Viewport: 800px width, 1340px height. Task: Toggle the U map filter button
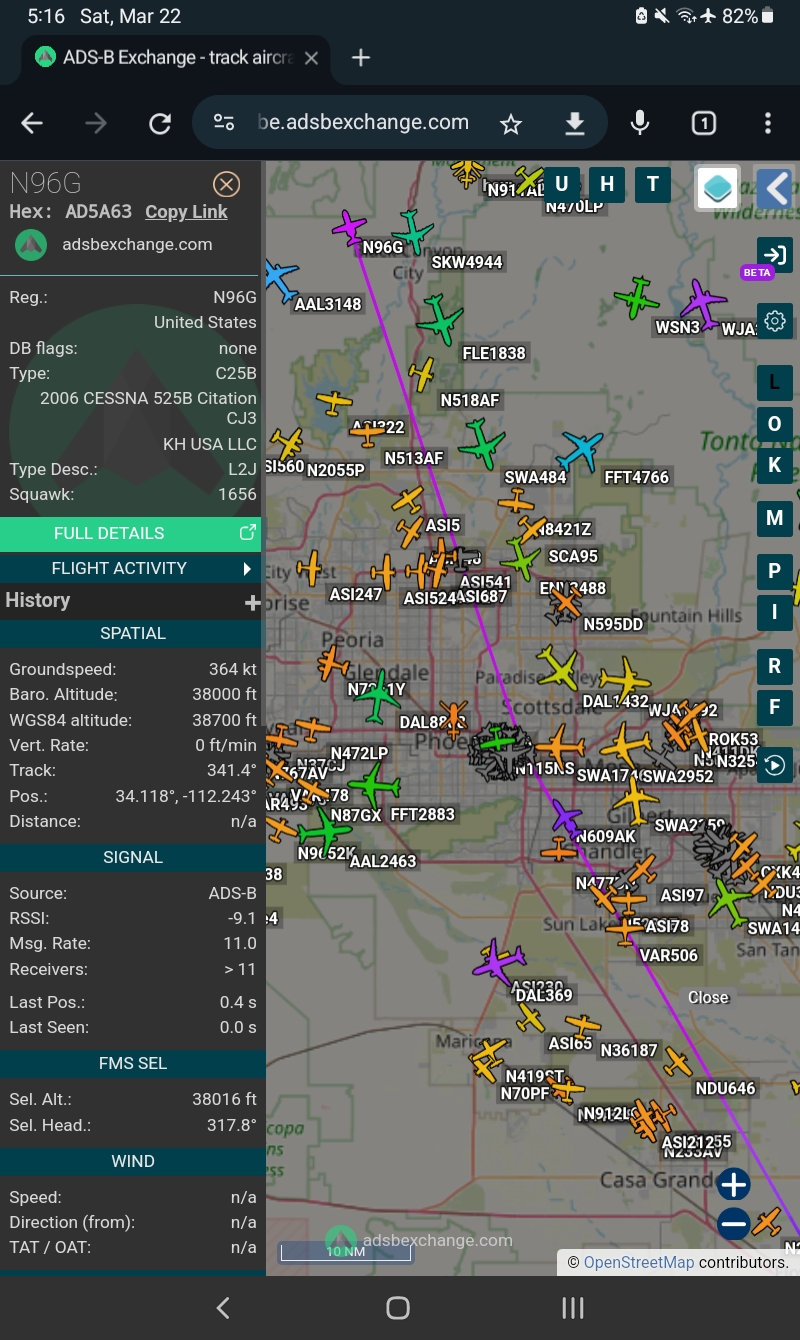561,184
